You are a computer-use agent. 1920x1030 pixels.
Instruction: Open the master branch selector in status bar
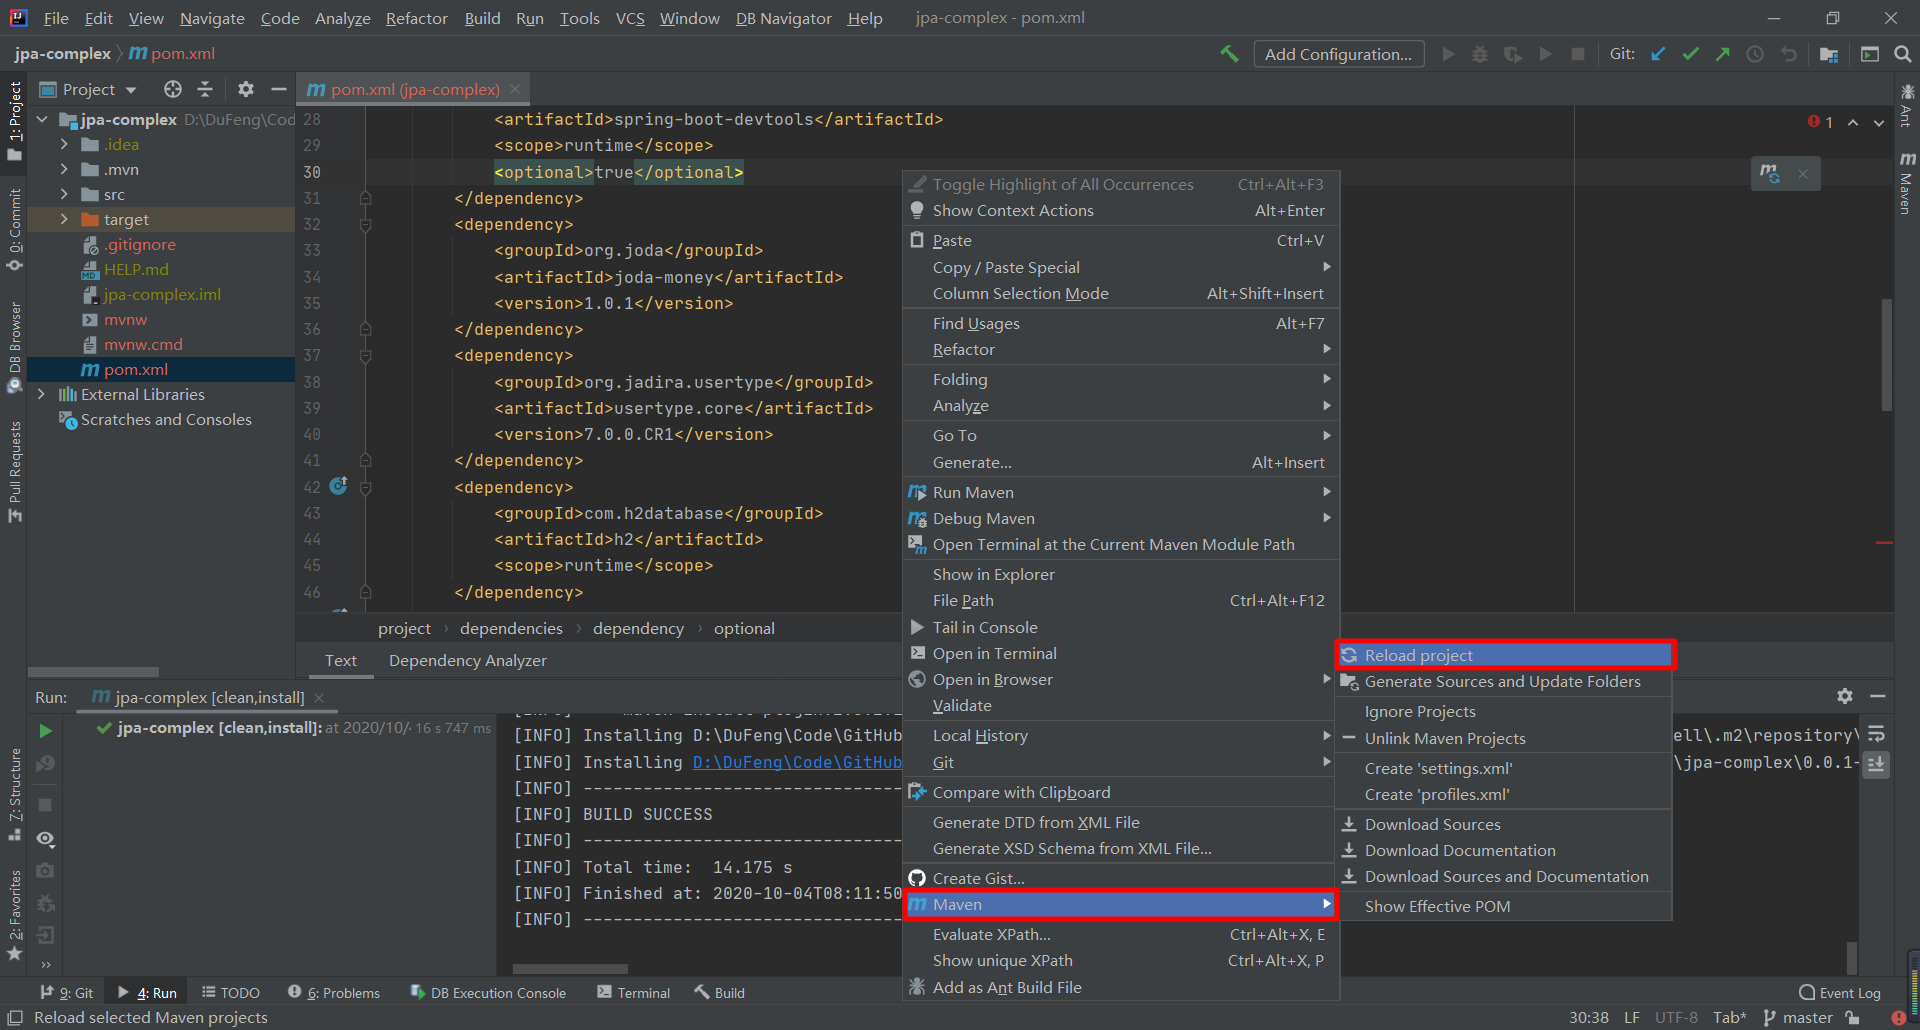pos(1798,1017)
